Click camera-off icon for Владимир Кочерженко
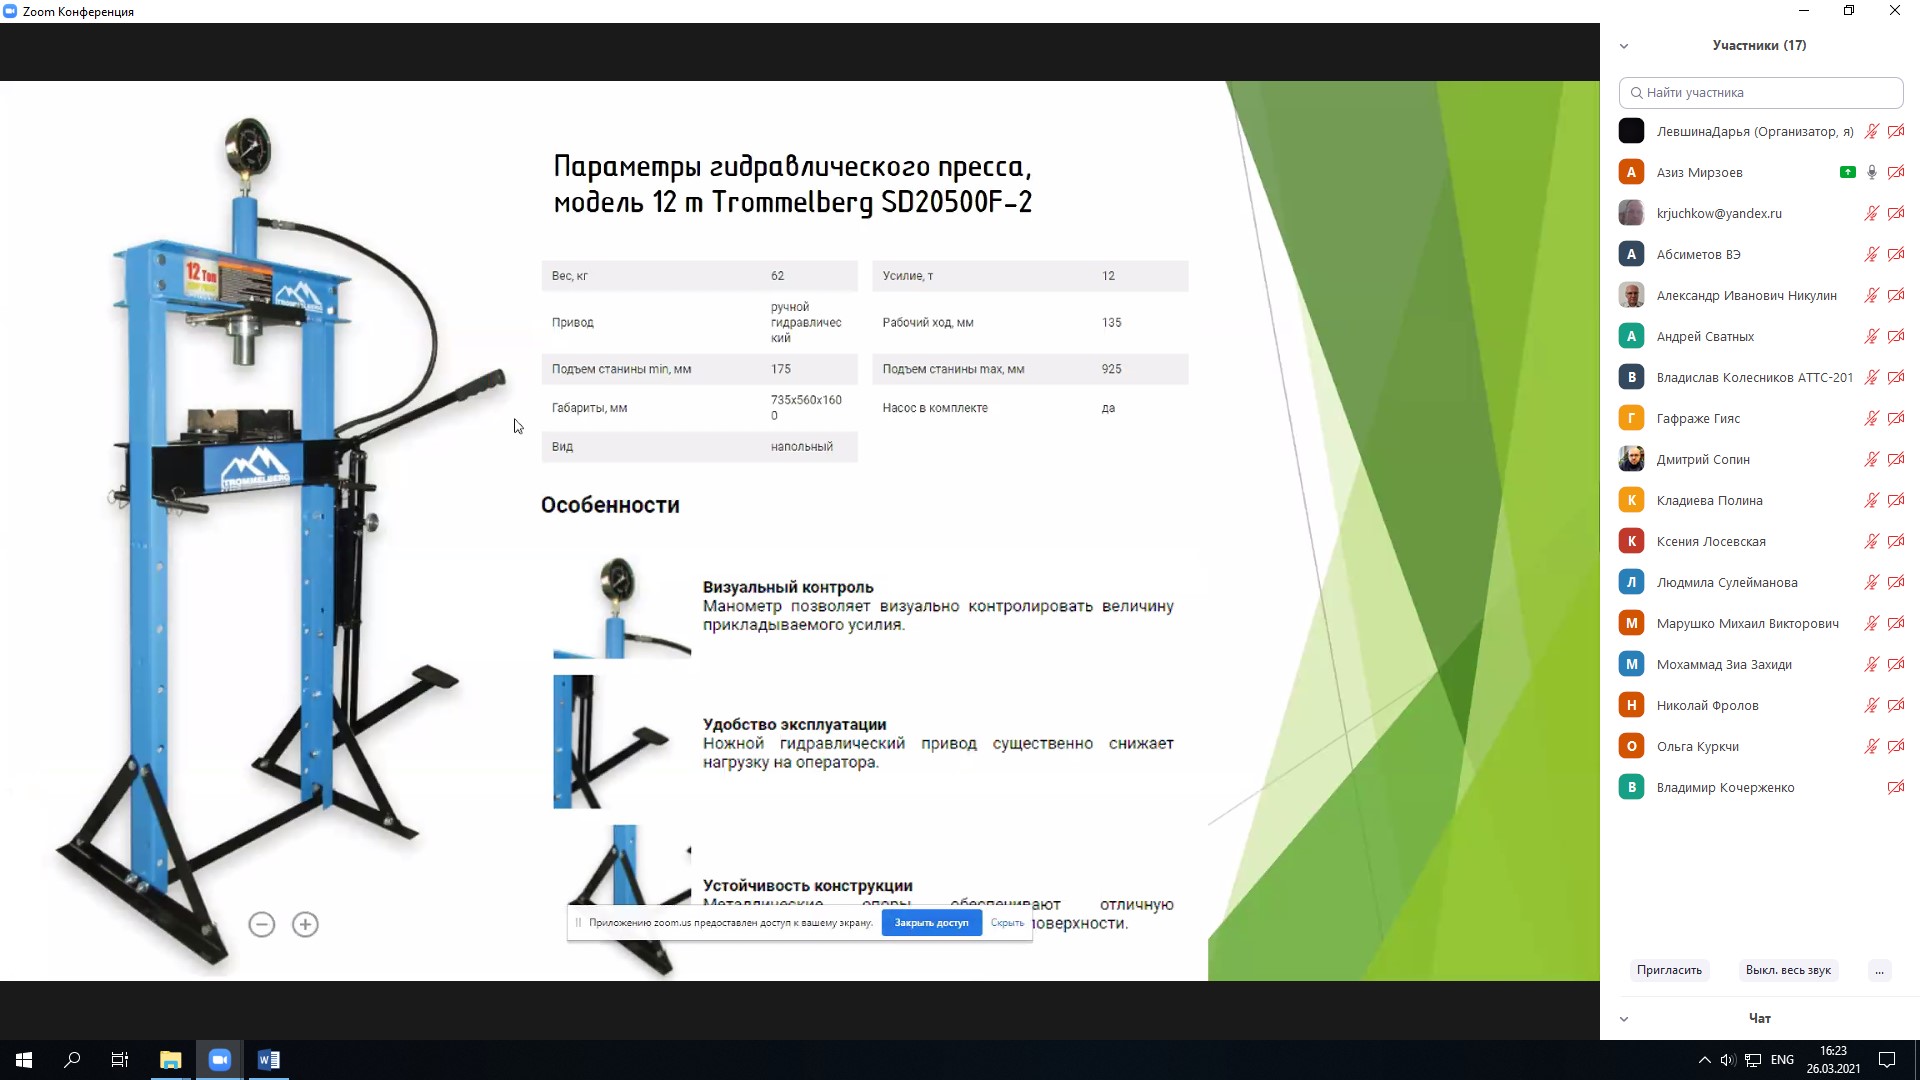Image resolution: width=1920 pixels, height=1080 pixels. (x=1895, y=787)
